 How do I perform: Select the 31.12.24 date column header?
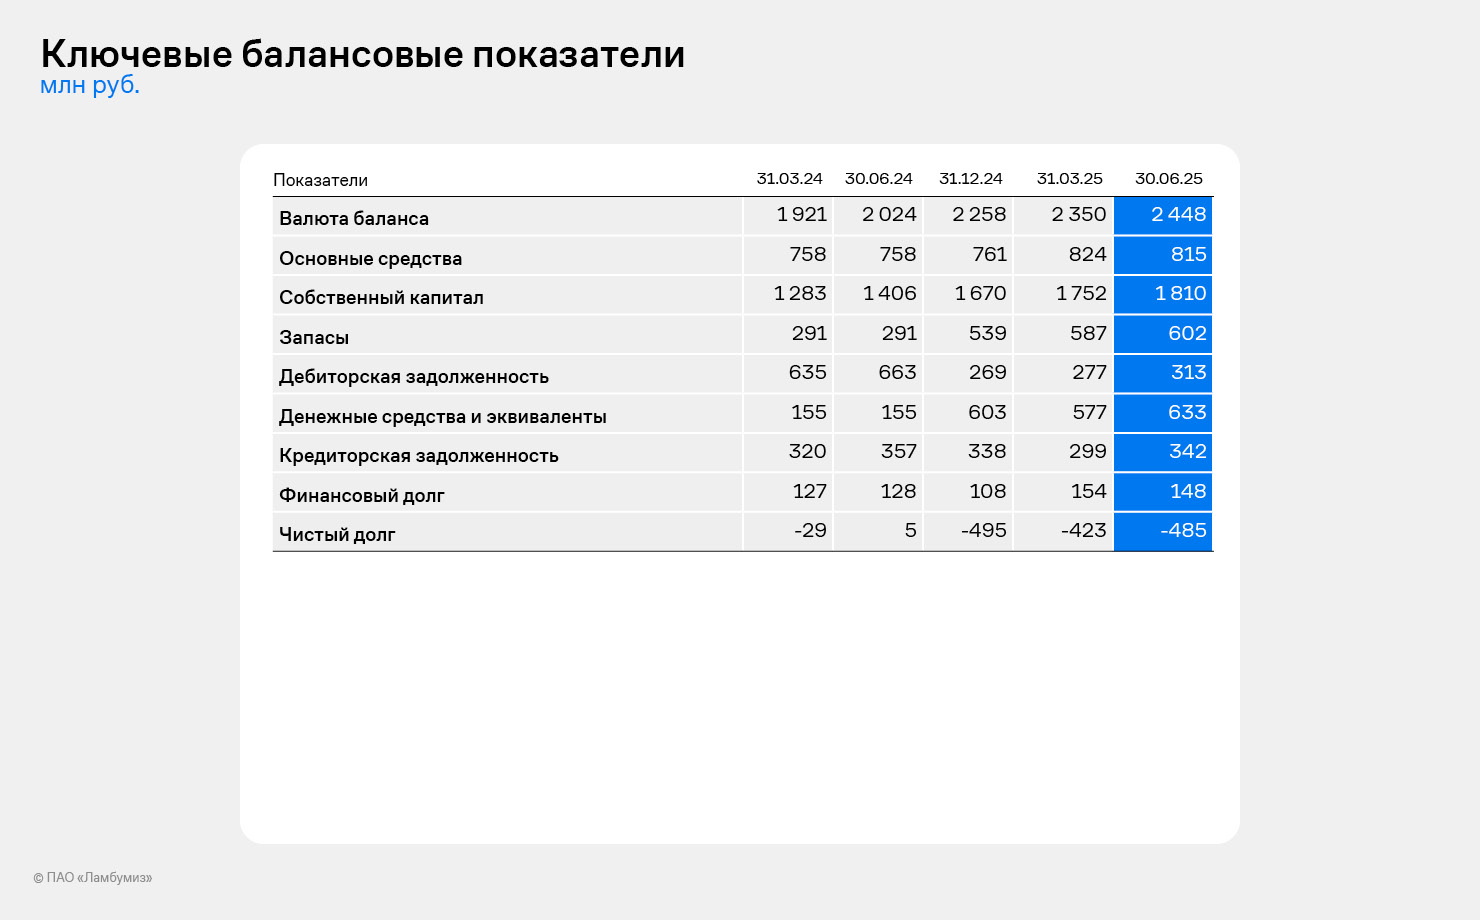tap(970, 179)
